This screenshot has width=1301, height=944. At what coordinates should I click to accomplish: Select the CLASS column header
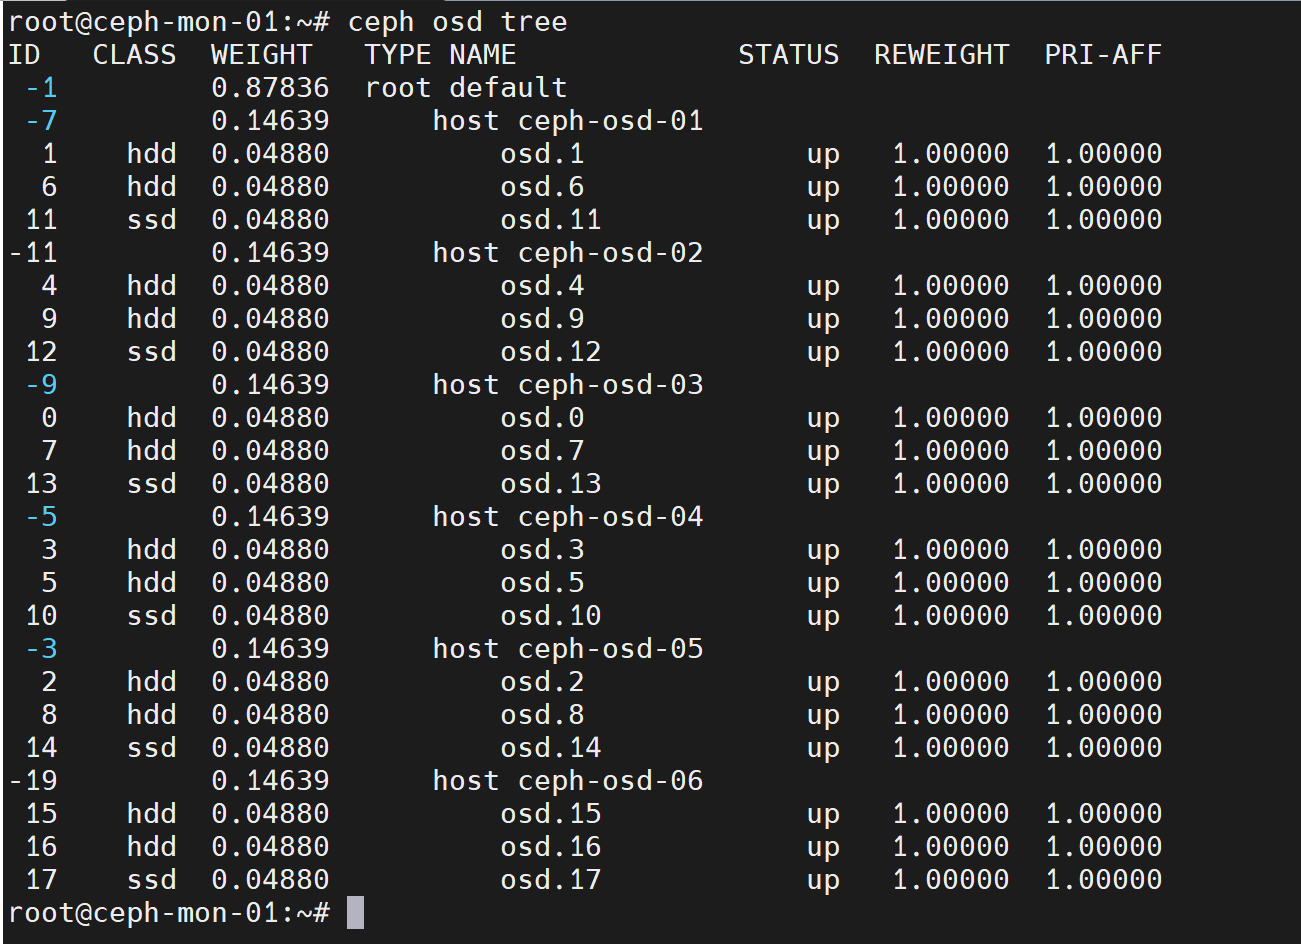click(134, 54)
